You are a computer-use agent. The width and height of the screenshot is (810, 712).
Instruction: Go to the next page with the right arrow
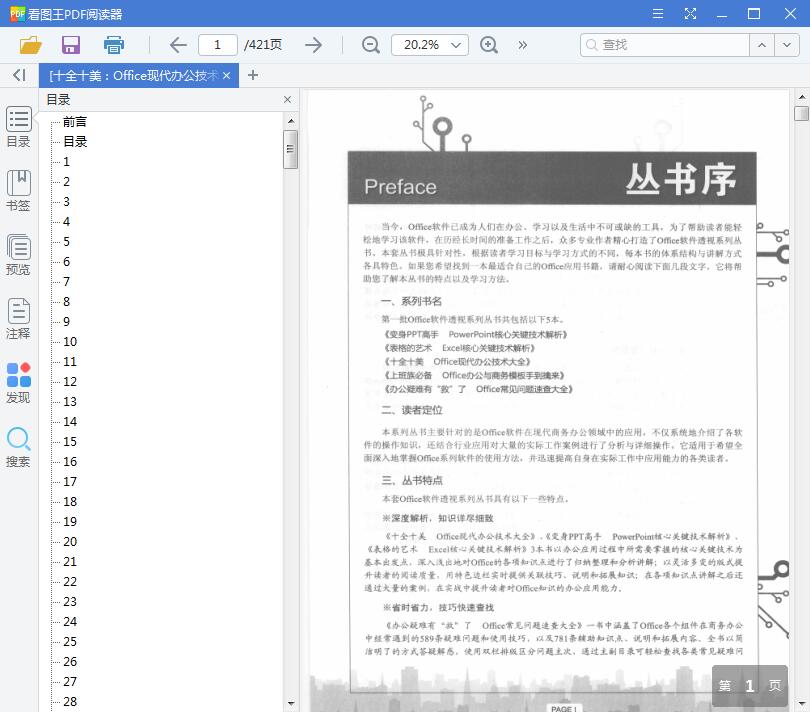click(313, 45)
